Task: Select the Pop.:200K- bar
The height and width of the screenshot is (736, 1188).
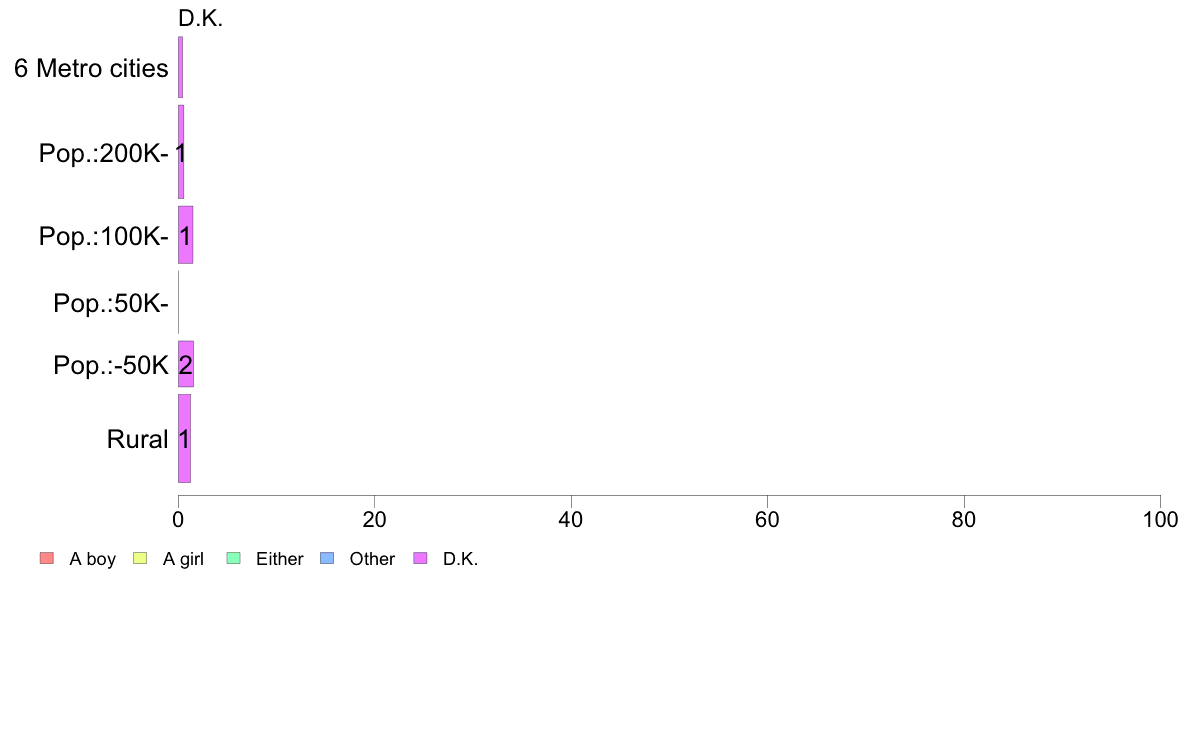Action: (181, 152)
